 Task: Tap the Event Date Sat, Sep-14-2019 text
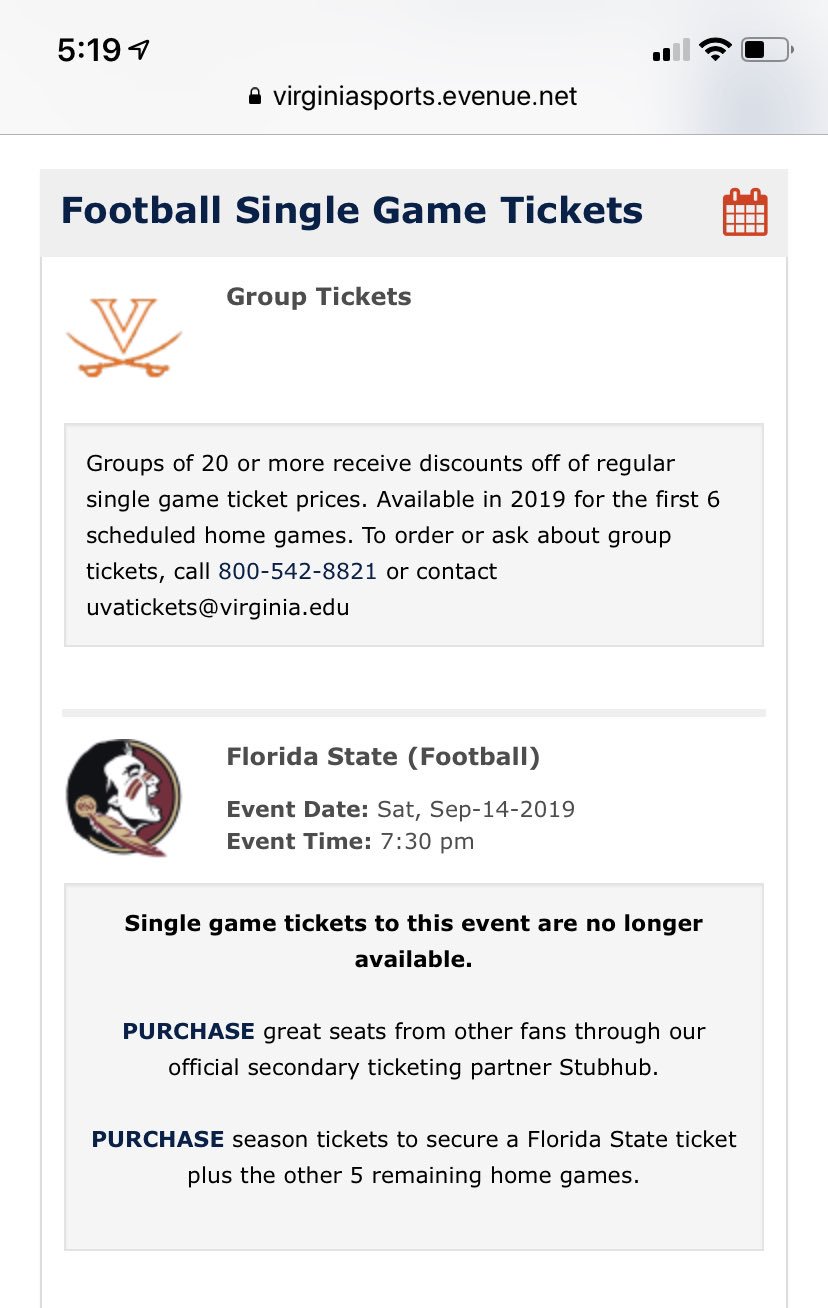tap(401, 809)
